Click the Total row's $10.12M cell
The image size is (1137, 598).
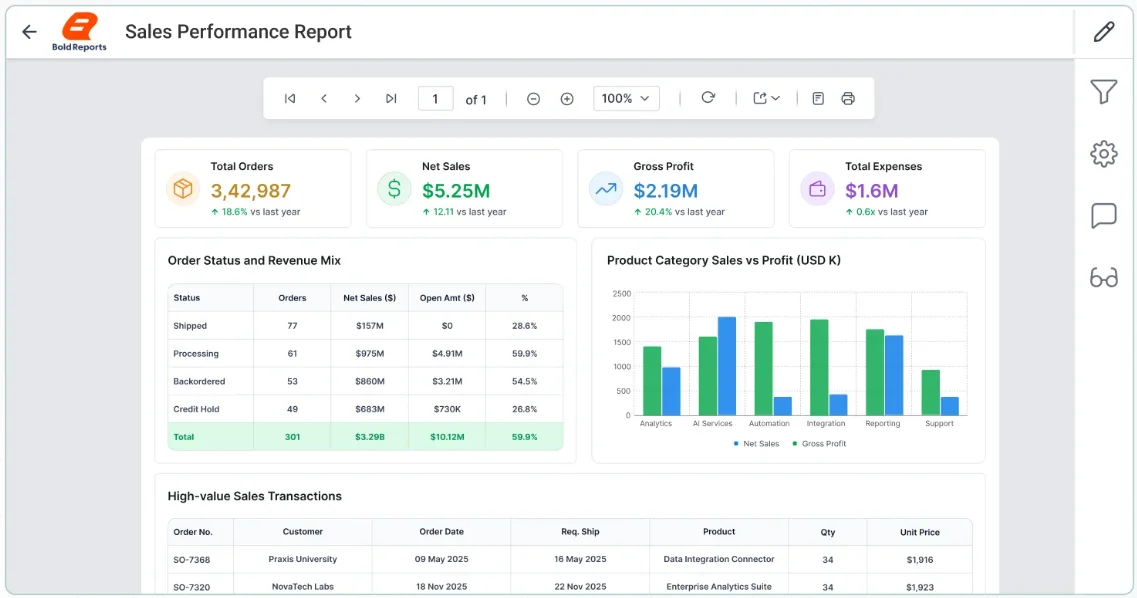point(447,437)
